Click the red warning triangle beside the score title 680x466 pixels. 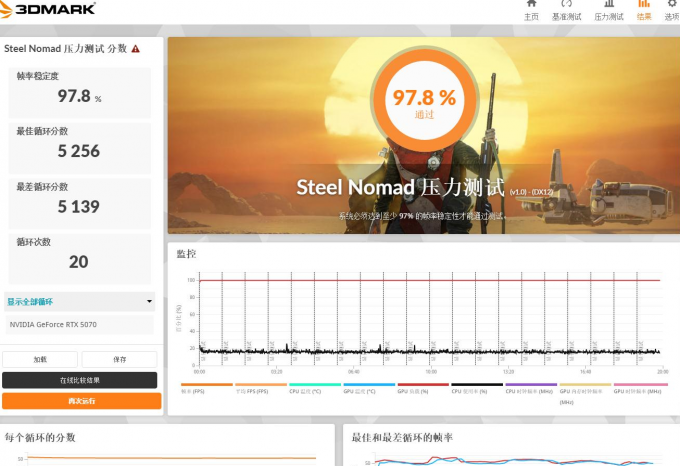click(x=136, y=49)
